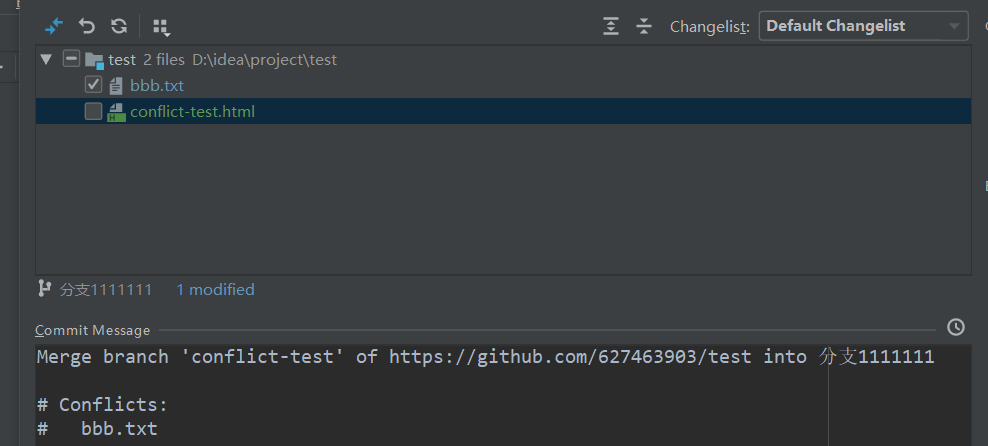Click the Rollback undo icon
Image resolution: width=988 pixels, height=446 pixels.
coord(87,26)
